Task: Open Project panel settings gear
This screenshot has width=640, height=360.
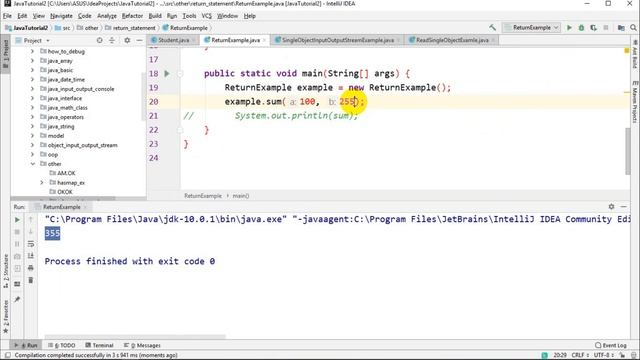Action: [127, 40]
